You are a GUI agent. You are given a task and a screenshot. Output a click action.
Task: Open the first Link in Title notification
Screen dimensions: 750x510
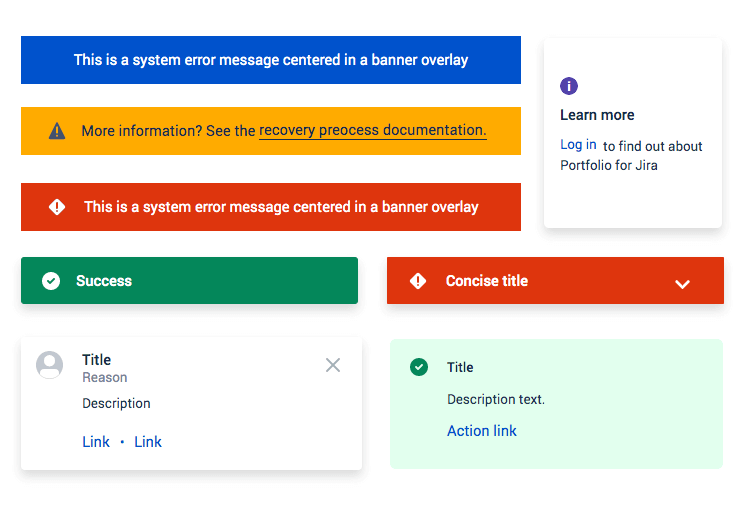pyautogui.click(x=96, y=442)
